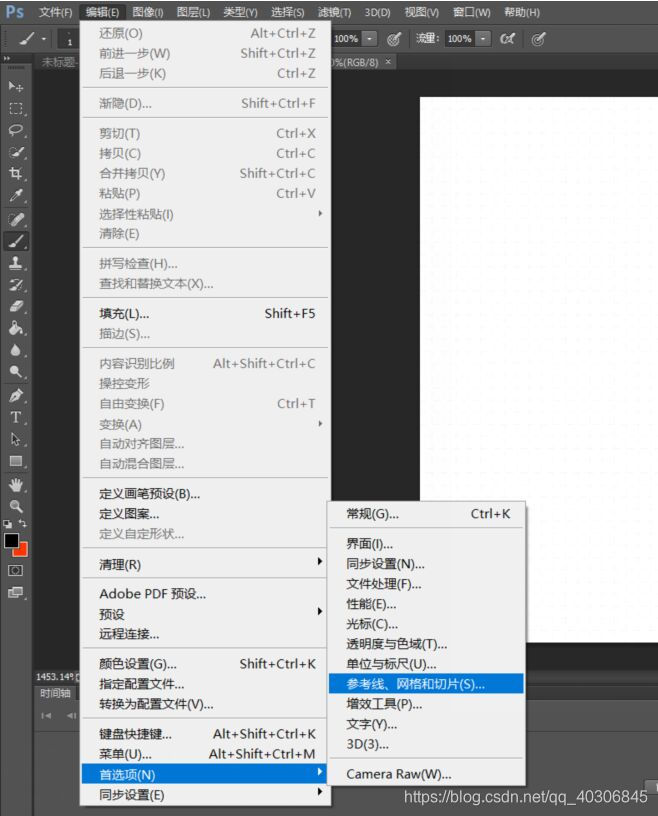Click the opacity 100% input field

(347, 39)
